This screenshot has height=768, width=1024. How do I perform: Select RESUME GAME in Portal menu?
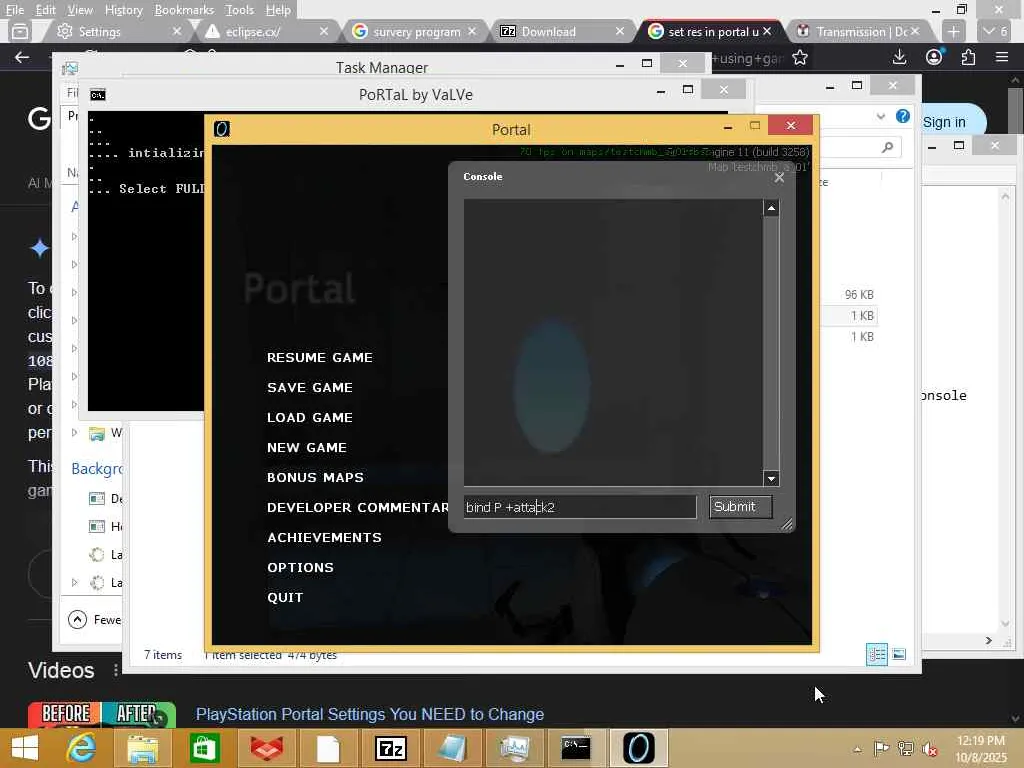point(319,358)
